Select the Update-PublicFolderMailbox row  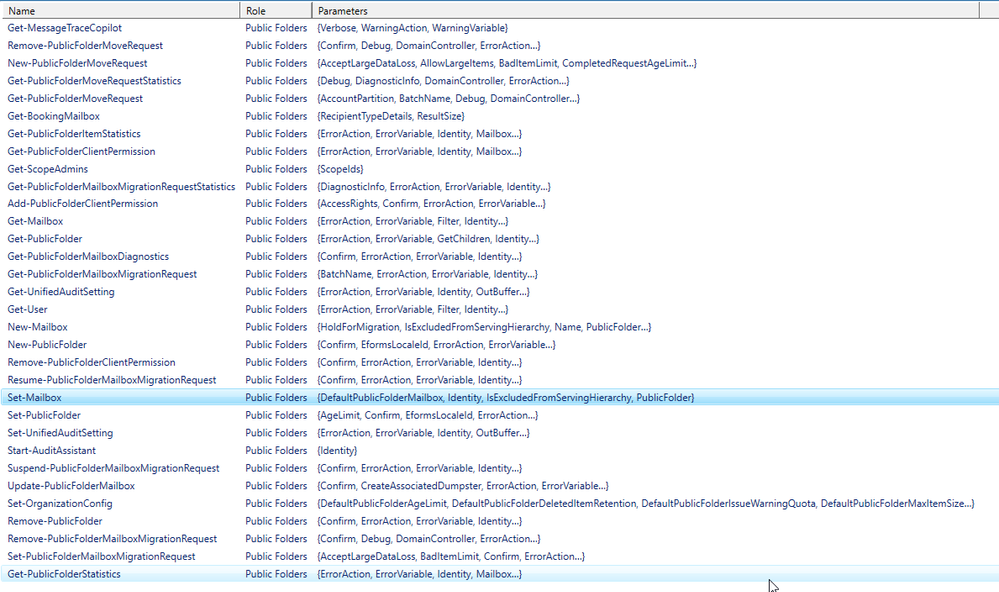[500, 486]
